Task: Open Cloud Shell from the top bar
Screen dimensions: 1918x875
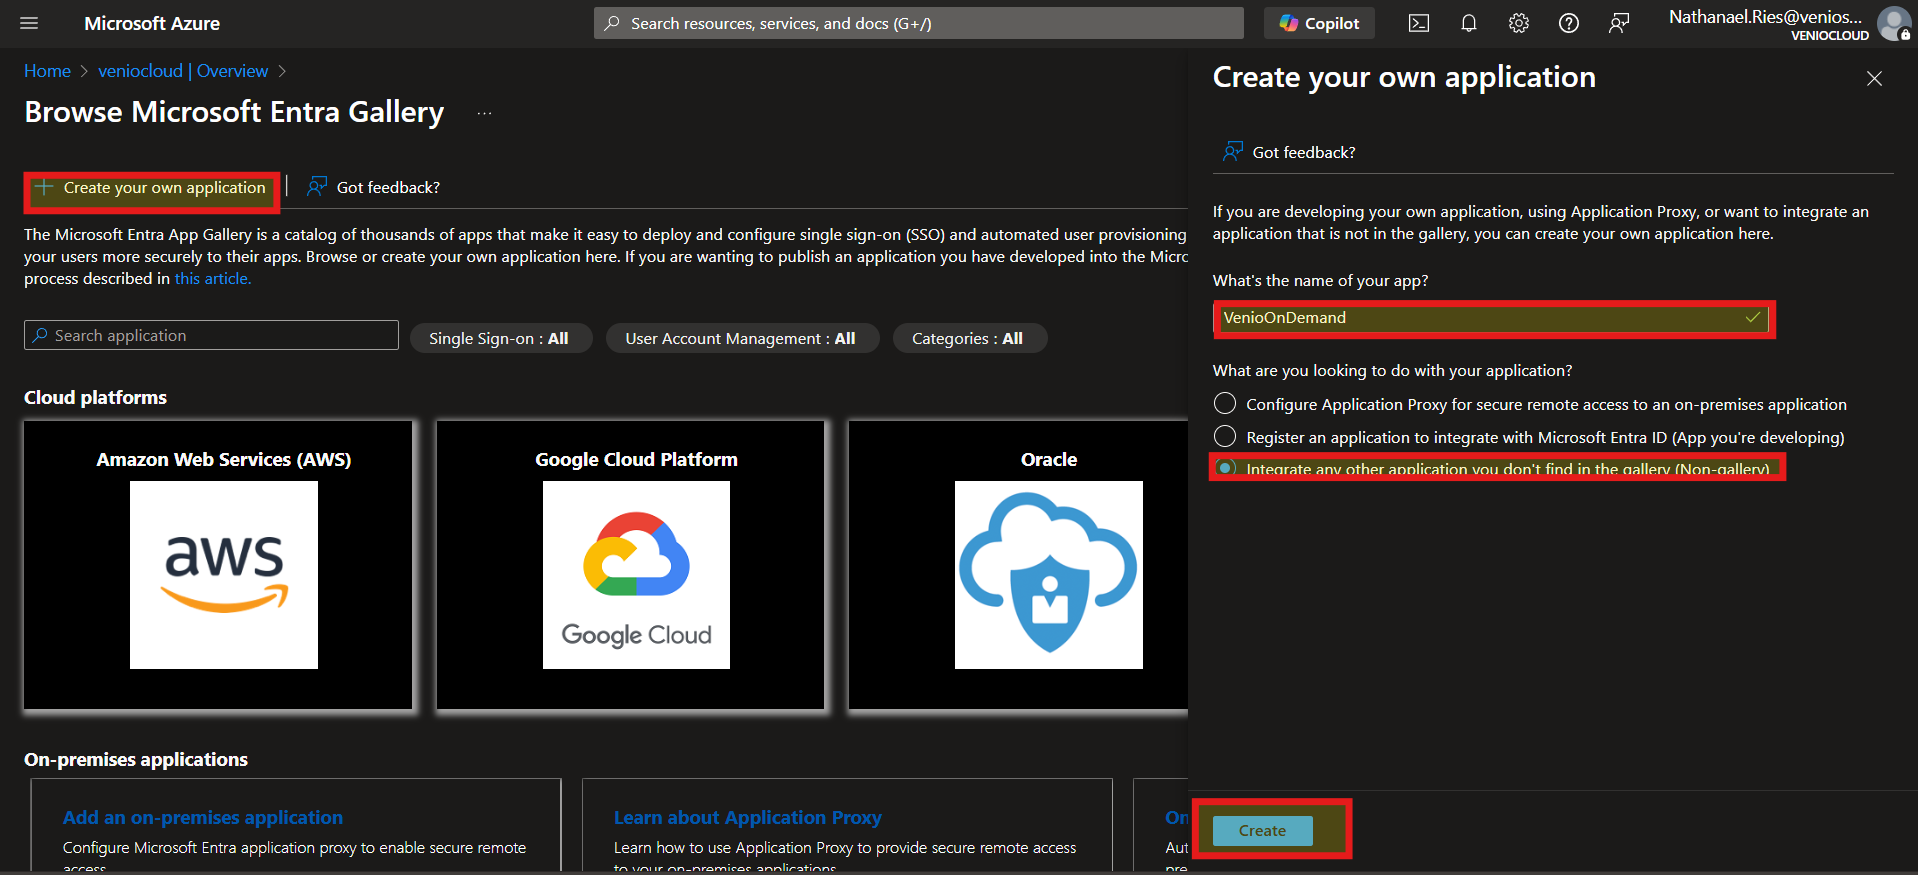Action: coord(1418,23)
